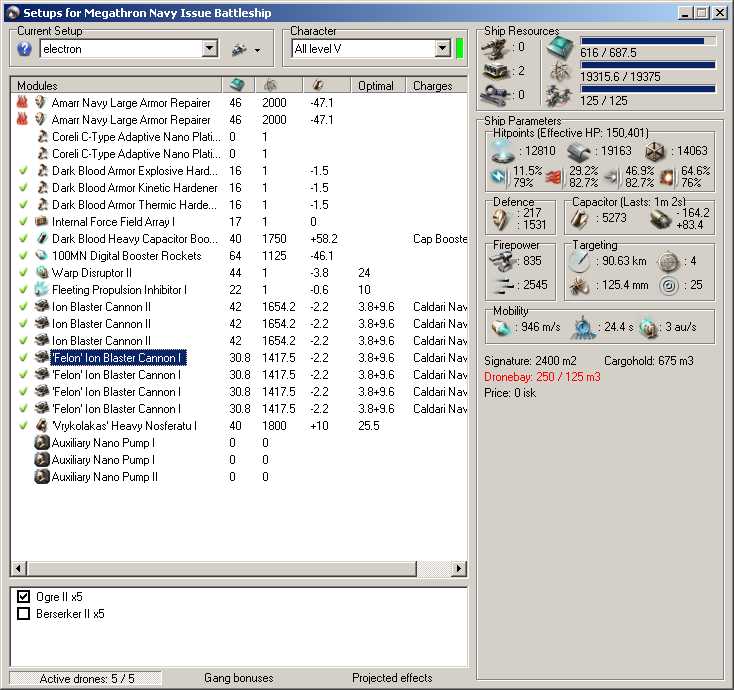Viewport: 734px width, 690px height.
Task: Toggle overheat state on first Amarr Navy Repairer
Action: tap(22, 102)
